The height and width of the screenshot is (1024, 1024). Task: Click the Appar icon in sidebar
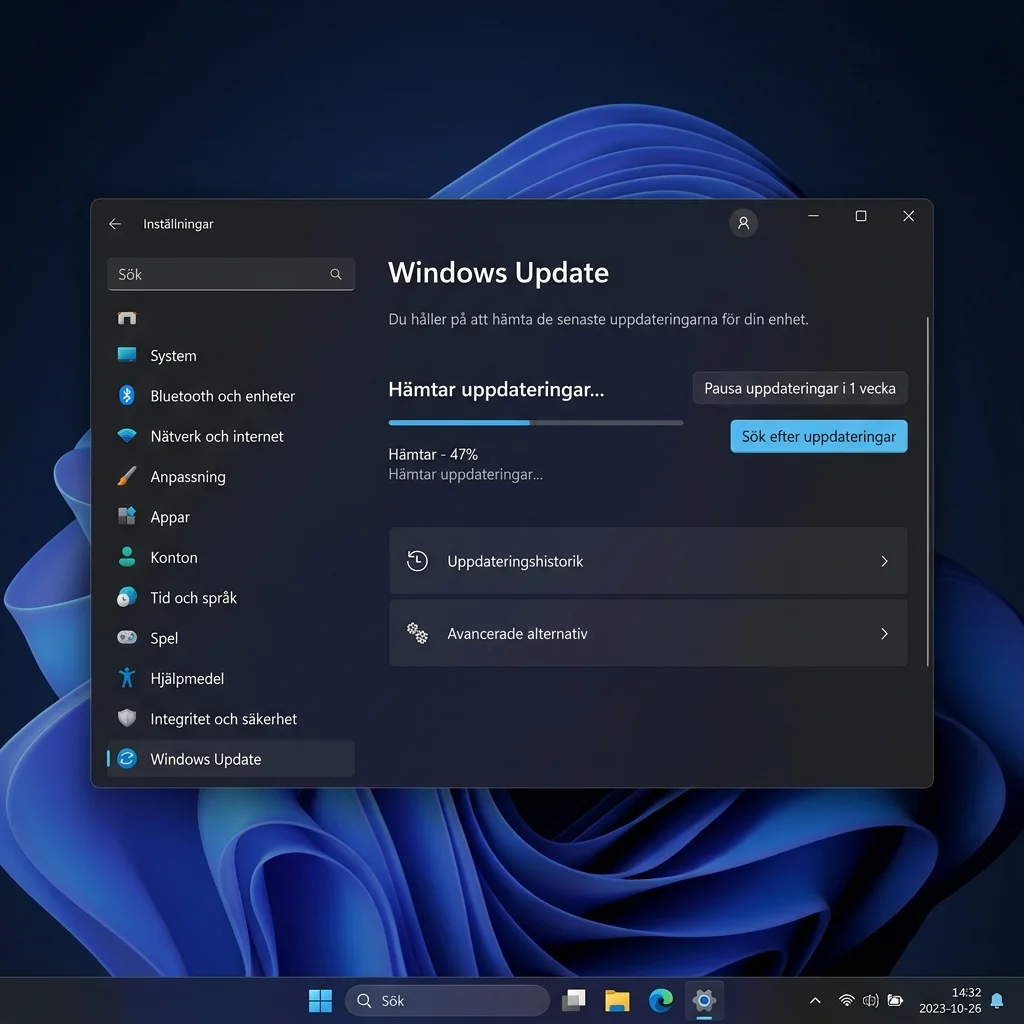127,516
